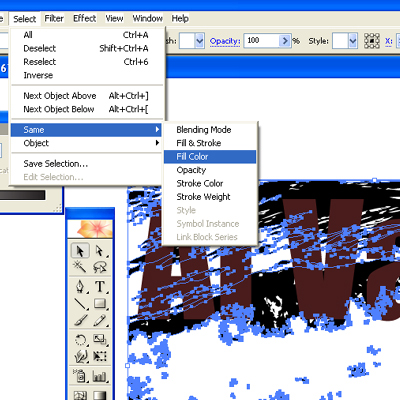This screenshot has height=400, width=400.
Task: Select the Warp tool
Action: [x=80, y=356]
